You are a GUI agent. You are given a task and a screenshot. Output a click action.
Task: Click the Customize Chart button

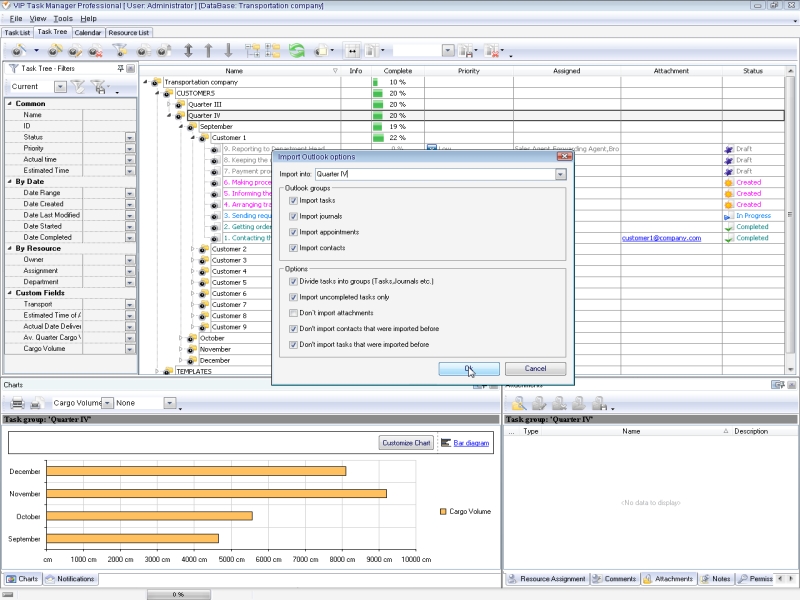[405, 442]
